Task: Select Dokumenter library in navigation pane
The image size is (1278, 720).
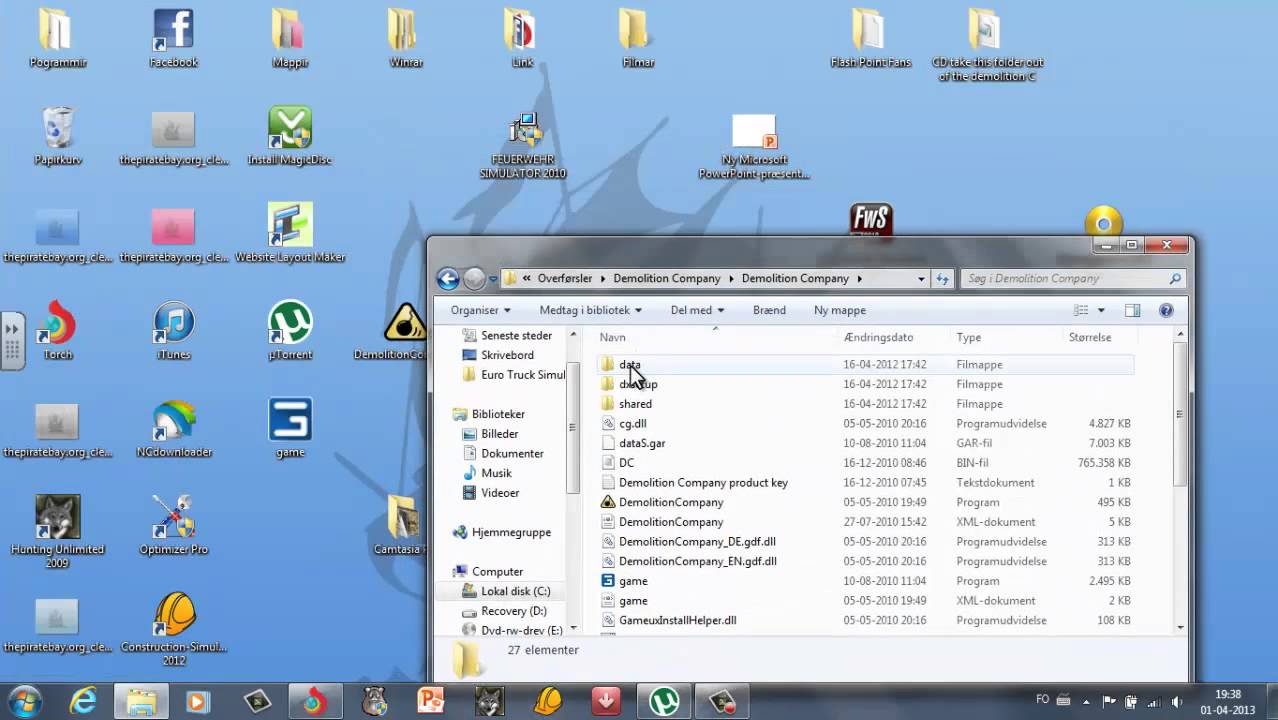Action: coord(503,453)
